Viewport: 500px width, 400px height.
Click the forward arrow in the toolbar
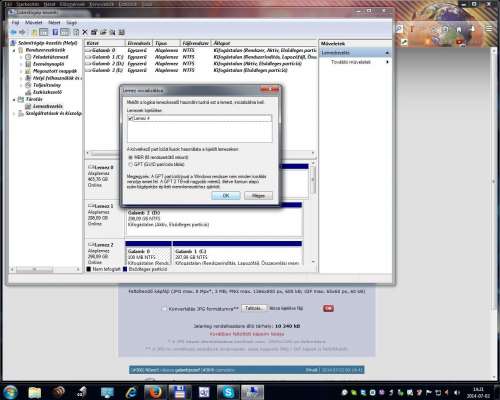click(22, 32)
